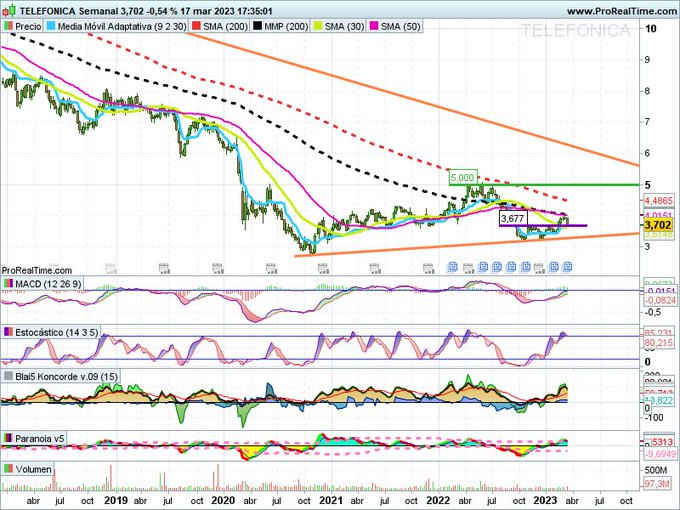This screenshot has width=680, height=510.
Task: Open the Estocástico (14 3 5) indicator label
Action: [x=51, y=333]
